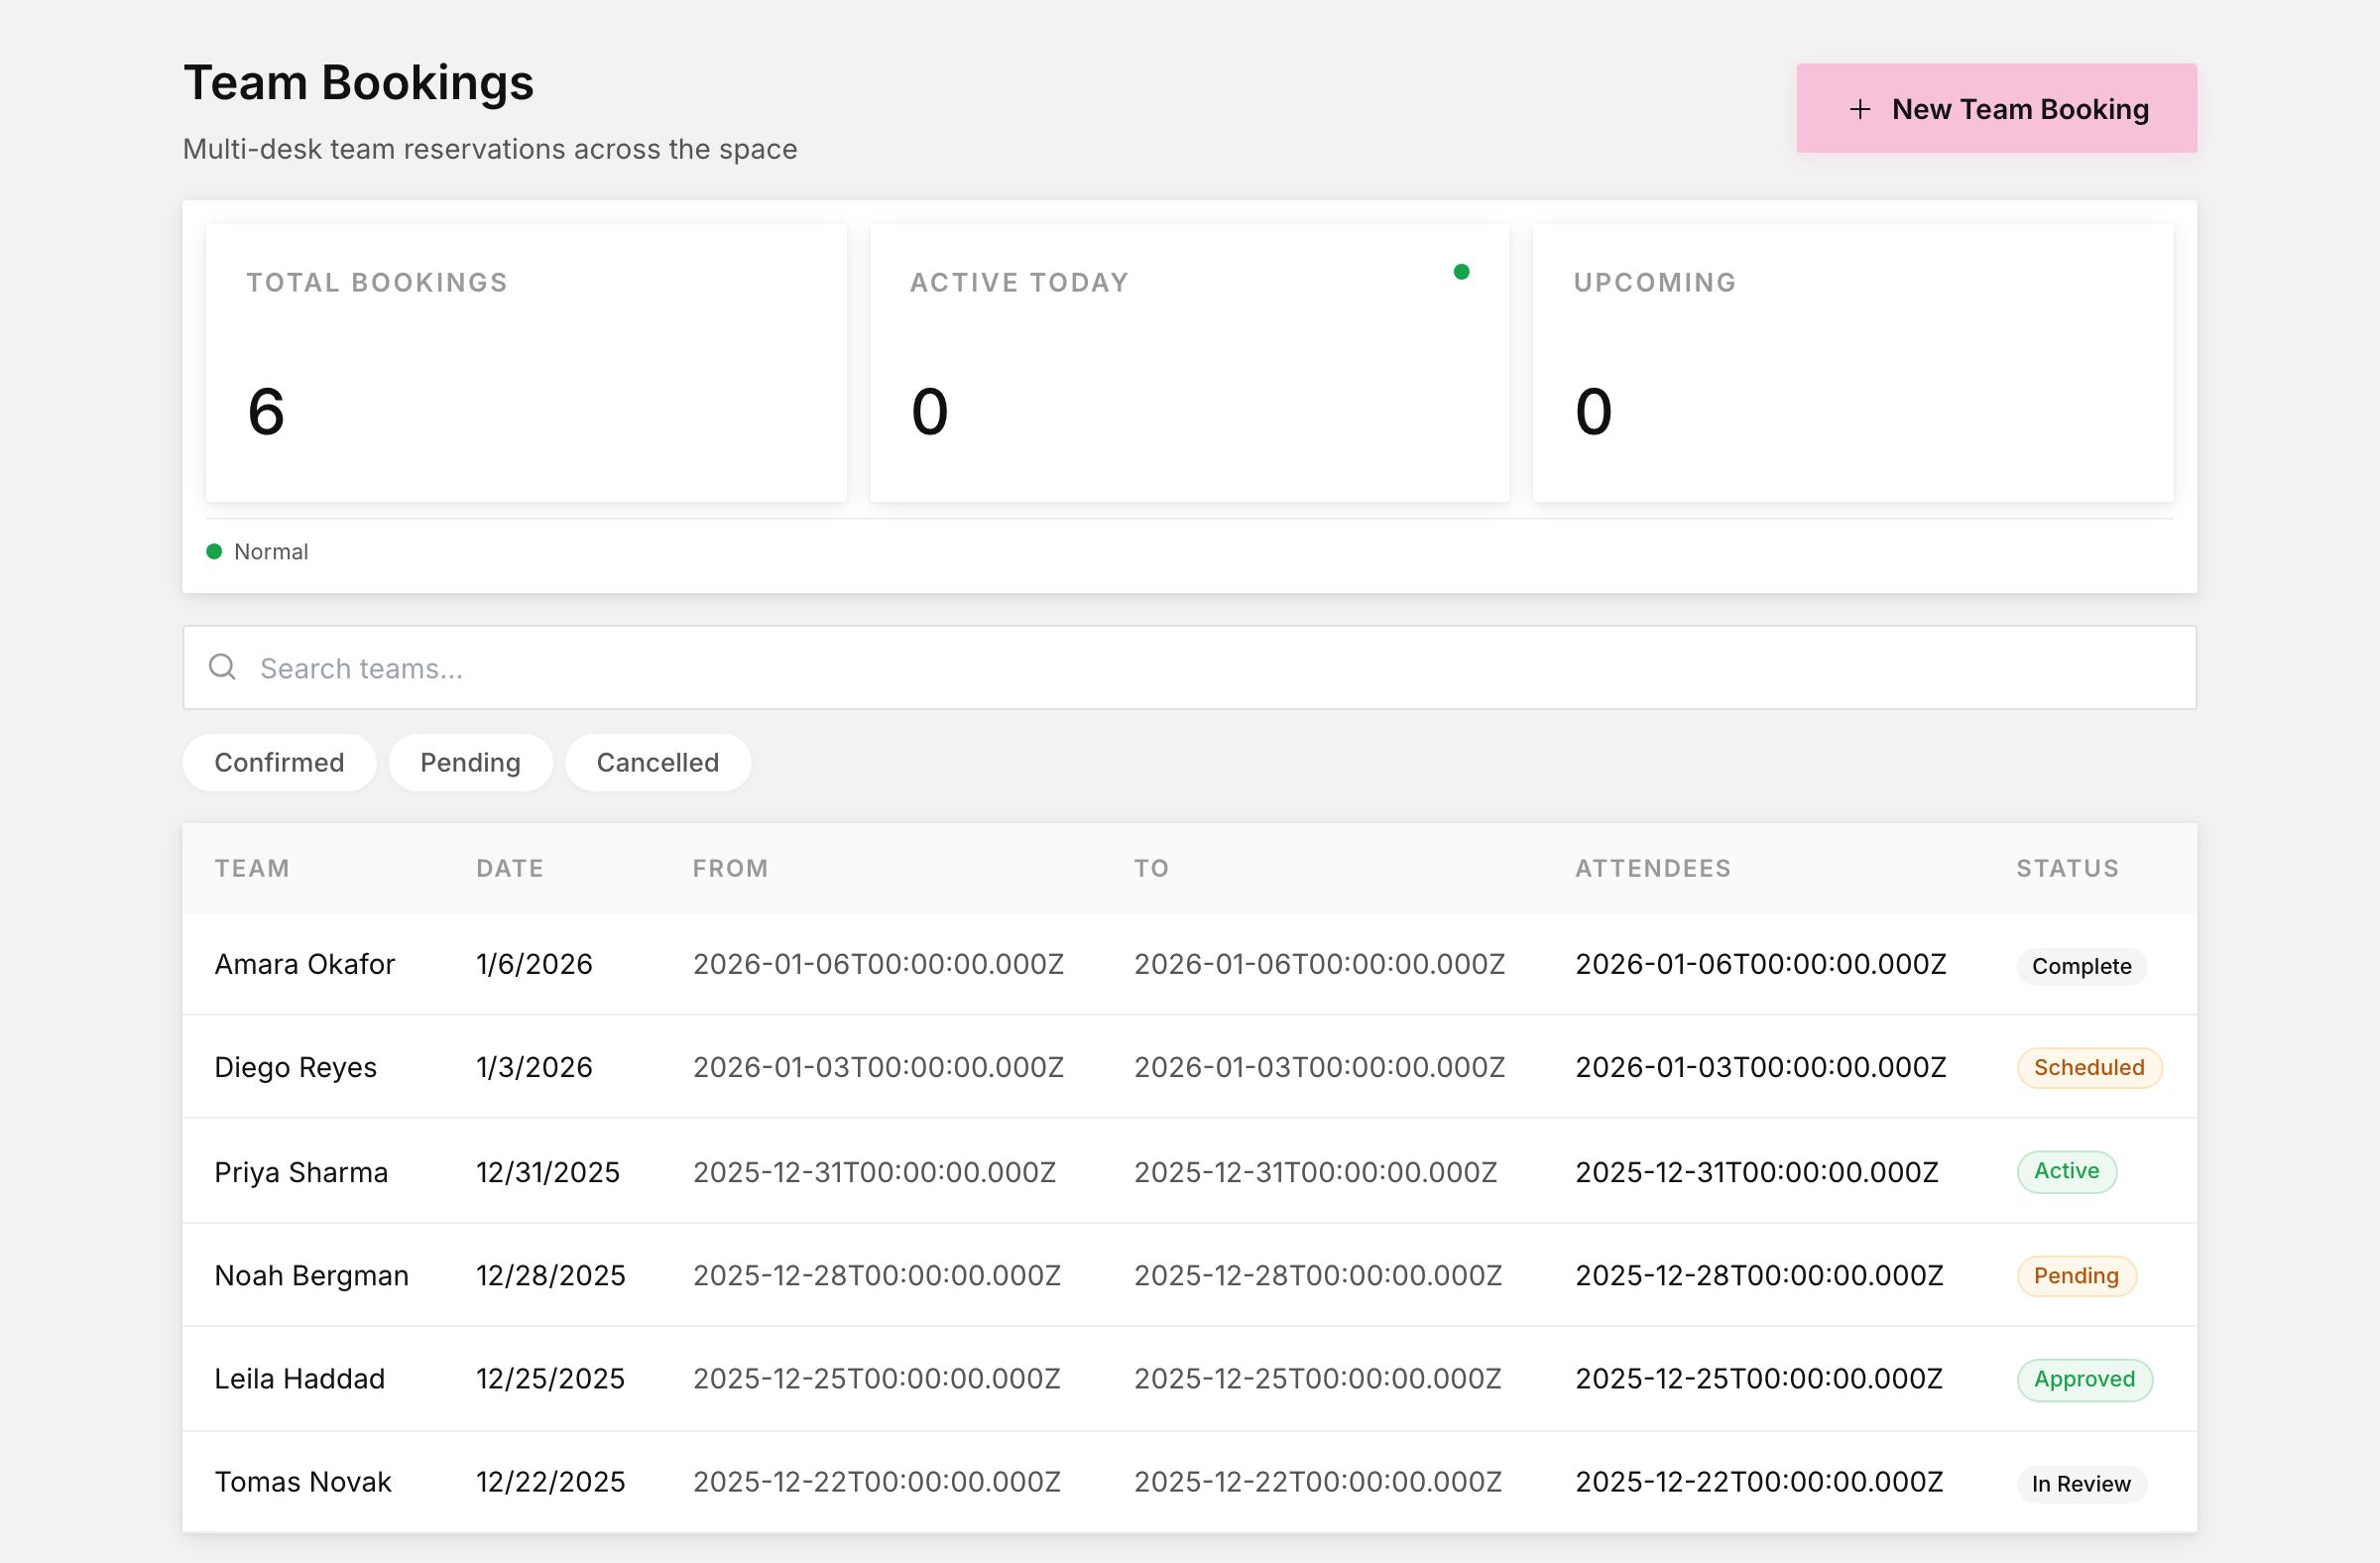Select the Tomas Novak row name
2380x1563 pixels.
pos(303,1482)
